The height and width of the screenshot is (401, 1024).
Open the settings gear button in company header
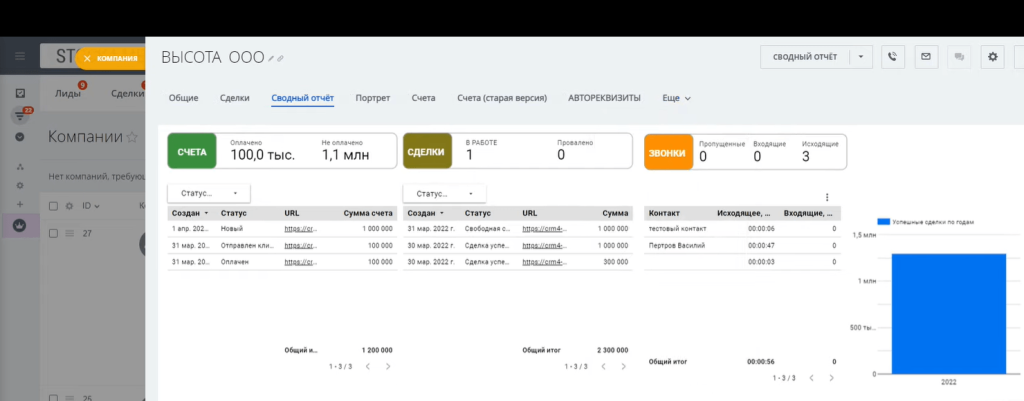point(993,57)
